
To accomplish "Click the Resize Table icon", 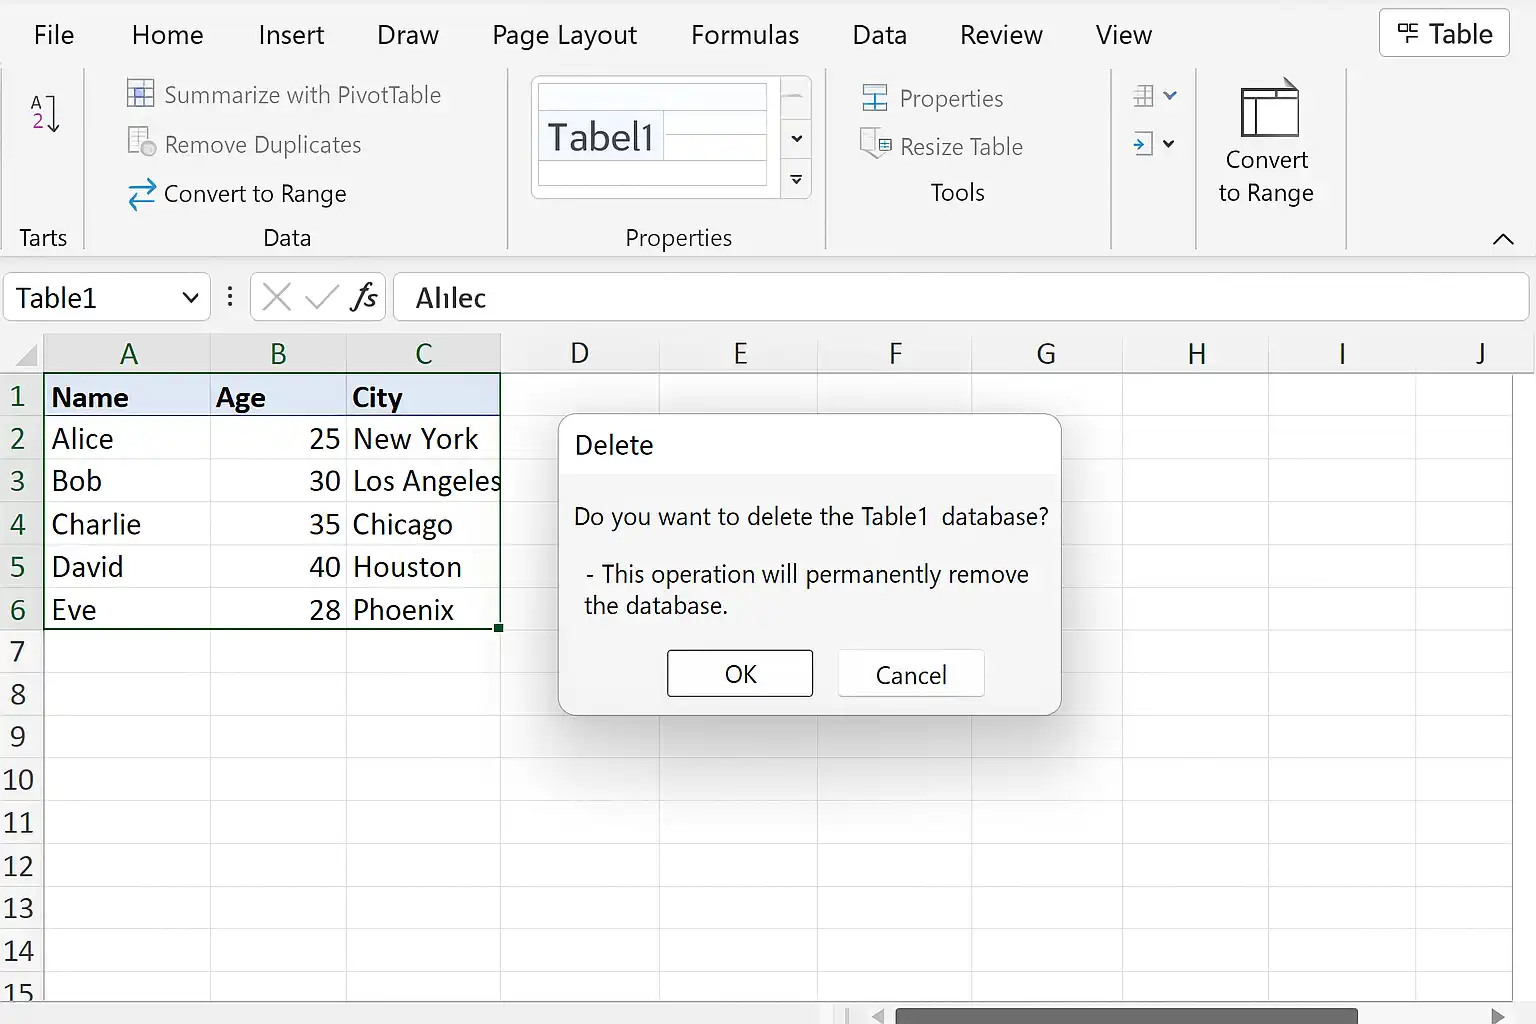I will point(876,145).
